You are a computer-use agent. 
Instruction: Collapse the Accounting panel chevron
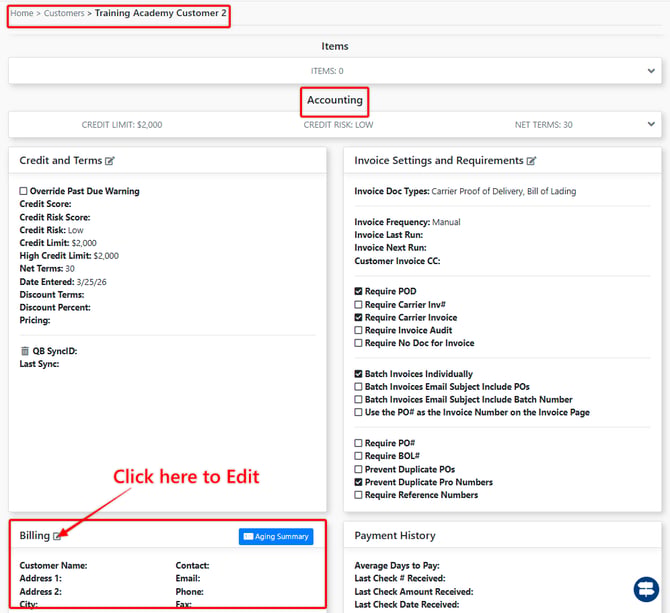(x=651, y=124)
